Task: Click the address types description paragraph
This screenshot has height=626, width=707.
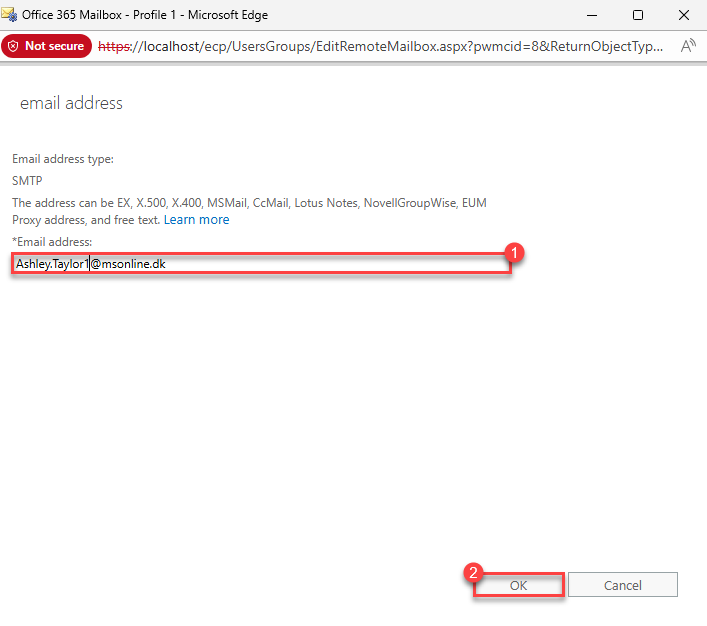Action: click(249, 211)
